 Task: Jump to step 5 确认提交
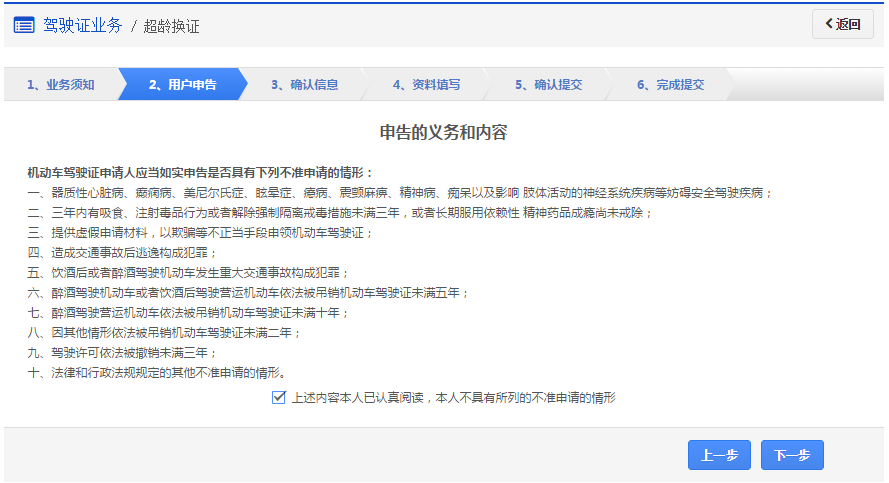tap(548, 85)
